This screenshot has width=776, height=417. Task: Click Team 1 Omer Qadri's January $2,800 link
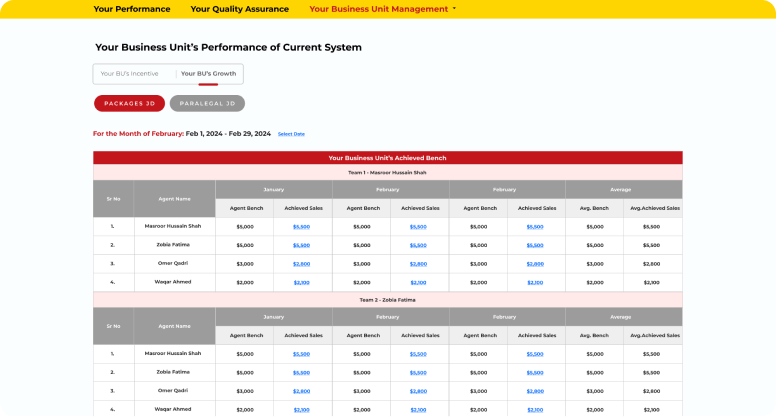[302, 264]
